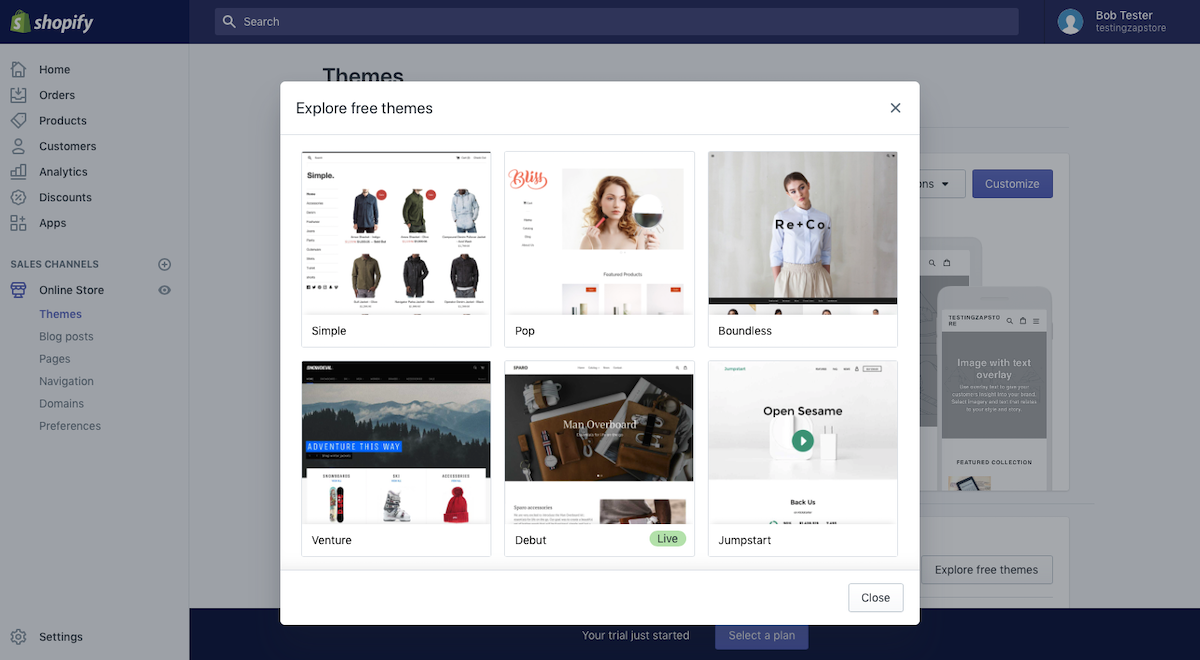This screenshot has height=660, width=1200.
Task: Click the Settings gear icon
Action: (x=19, y=637)
